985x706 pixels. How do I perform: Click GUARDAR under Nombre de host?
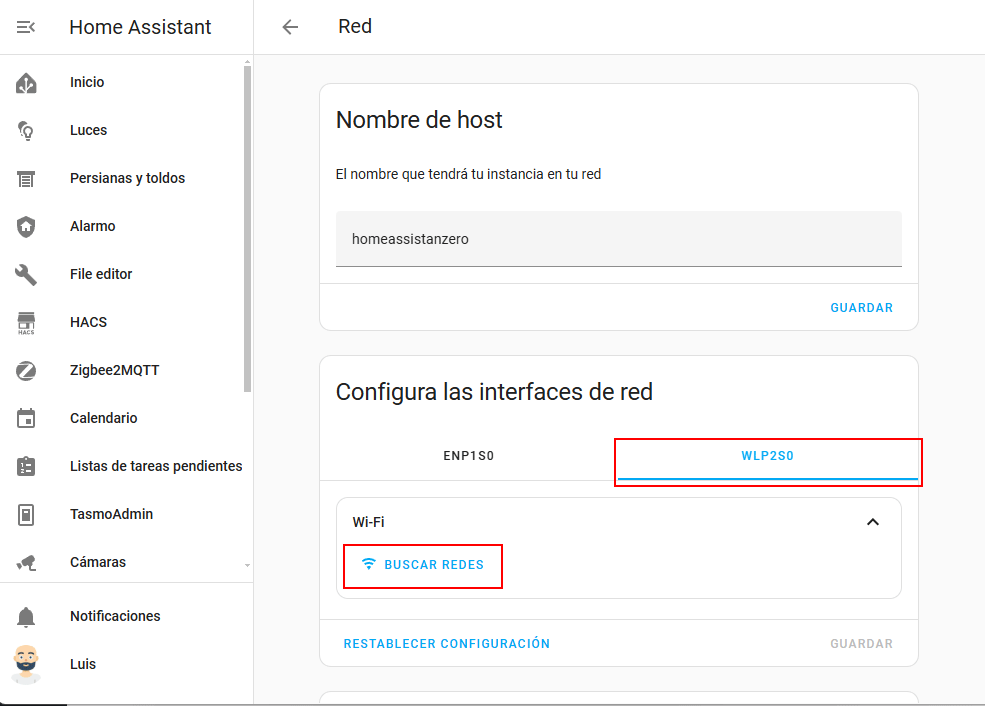(861, 308)
